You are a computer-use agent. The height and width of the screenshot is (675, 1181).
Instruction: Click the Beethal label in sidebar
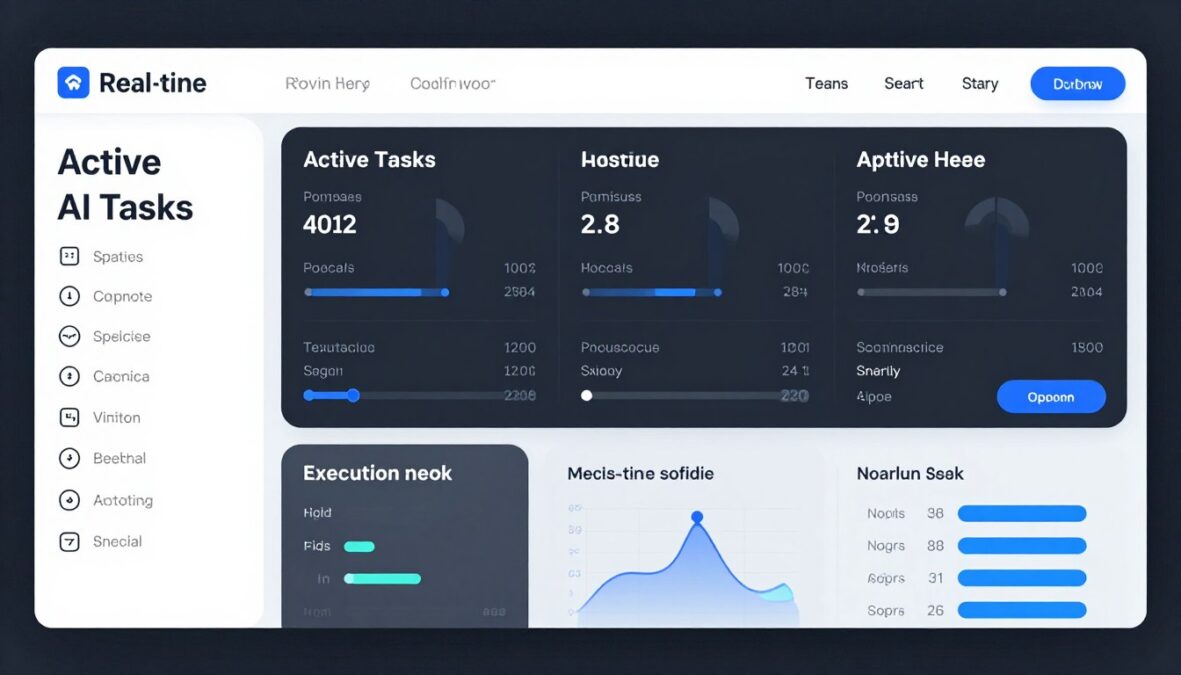(x=120, y=458)
